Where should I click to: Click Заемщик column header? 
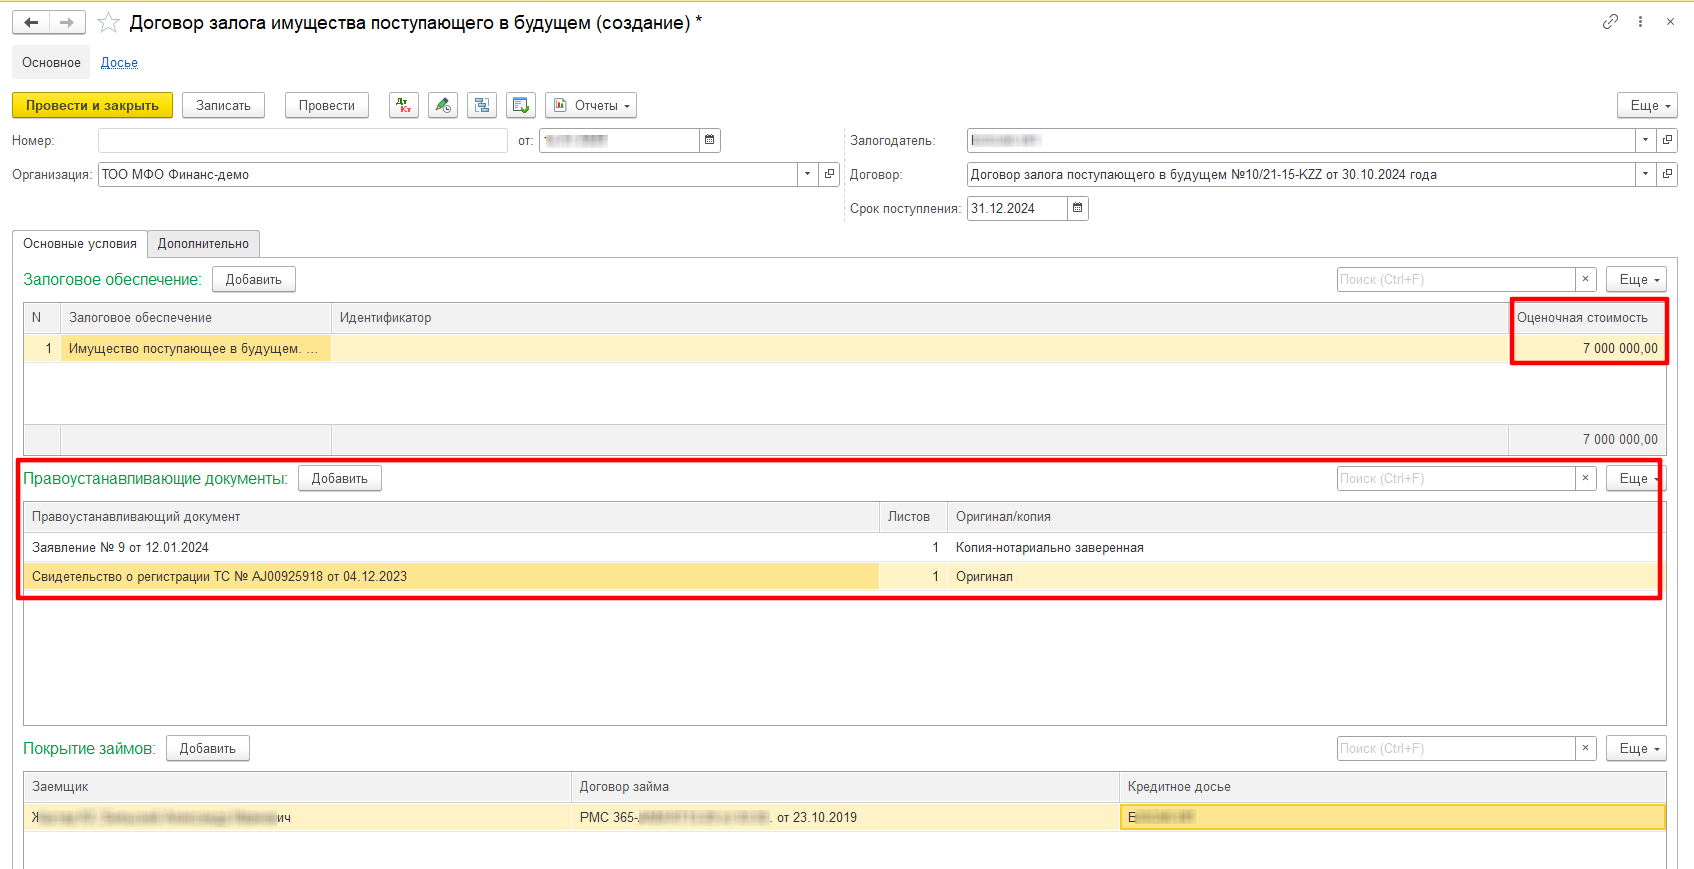[298, 786]
